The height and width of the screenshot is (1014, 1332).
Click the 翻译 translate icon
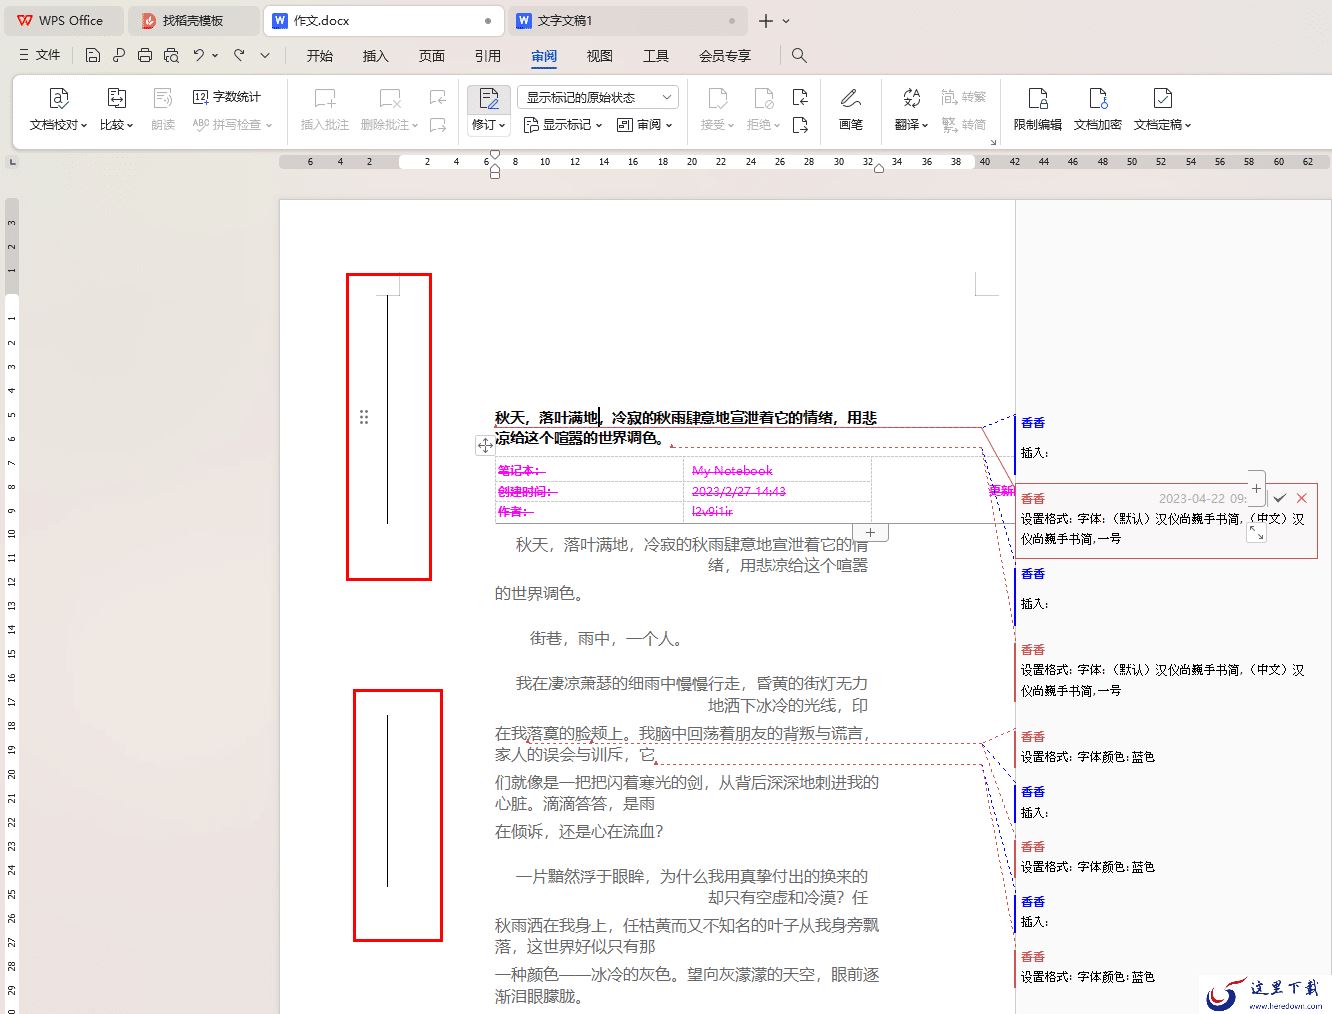(912, 98)
